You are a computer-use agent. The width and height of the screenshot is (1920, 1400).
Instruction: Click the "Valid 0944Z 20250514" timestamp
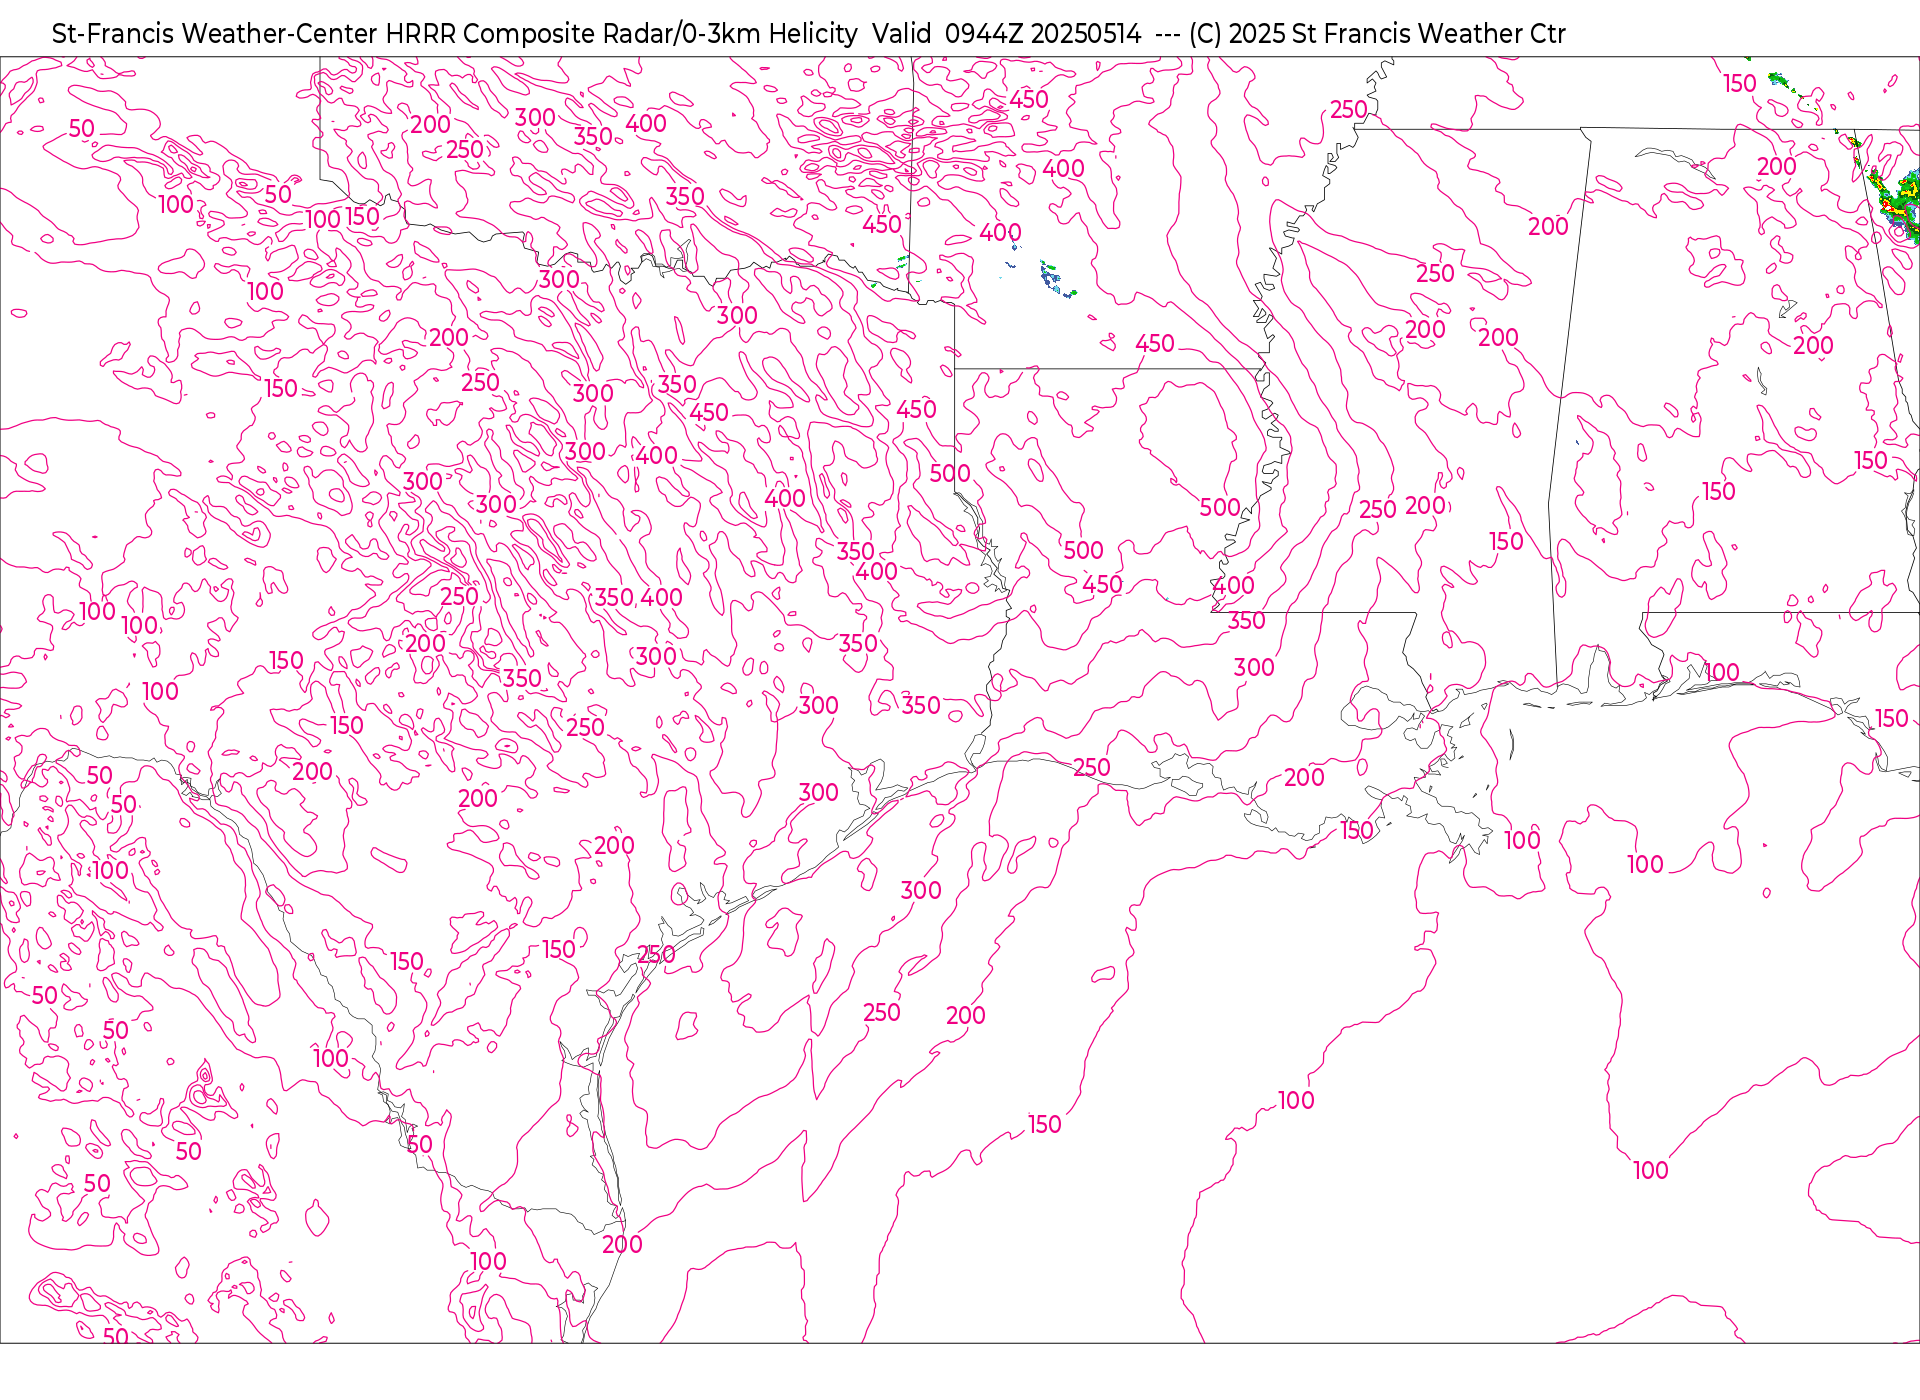1006,34
